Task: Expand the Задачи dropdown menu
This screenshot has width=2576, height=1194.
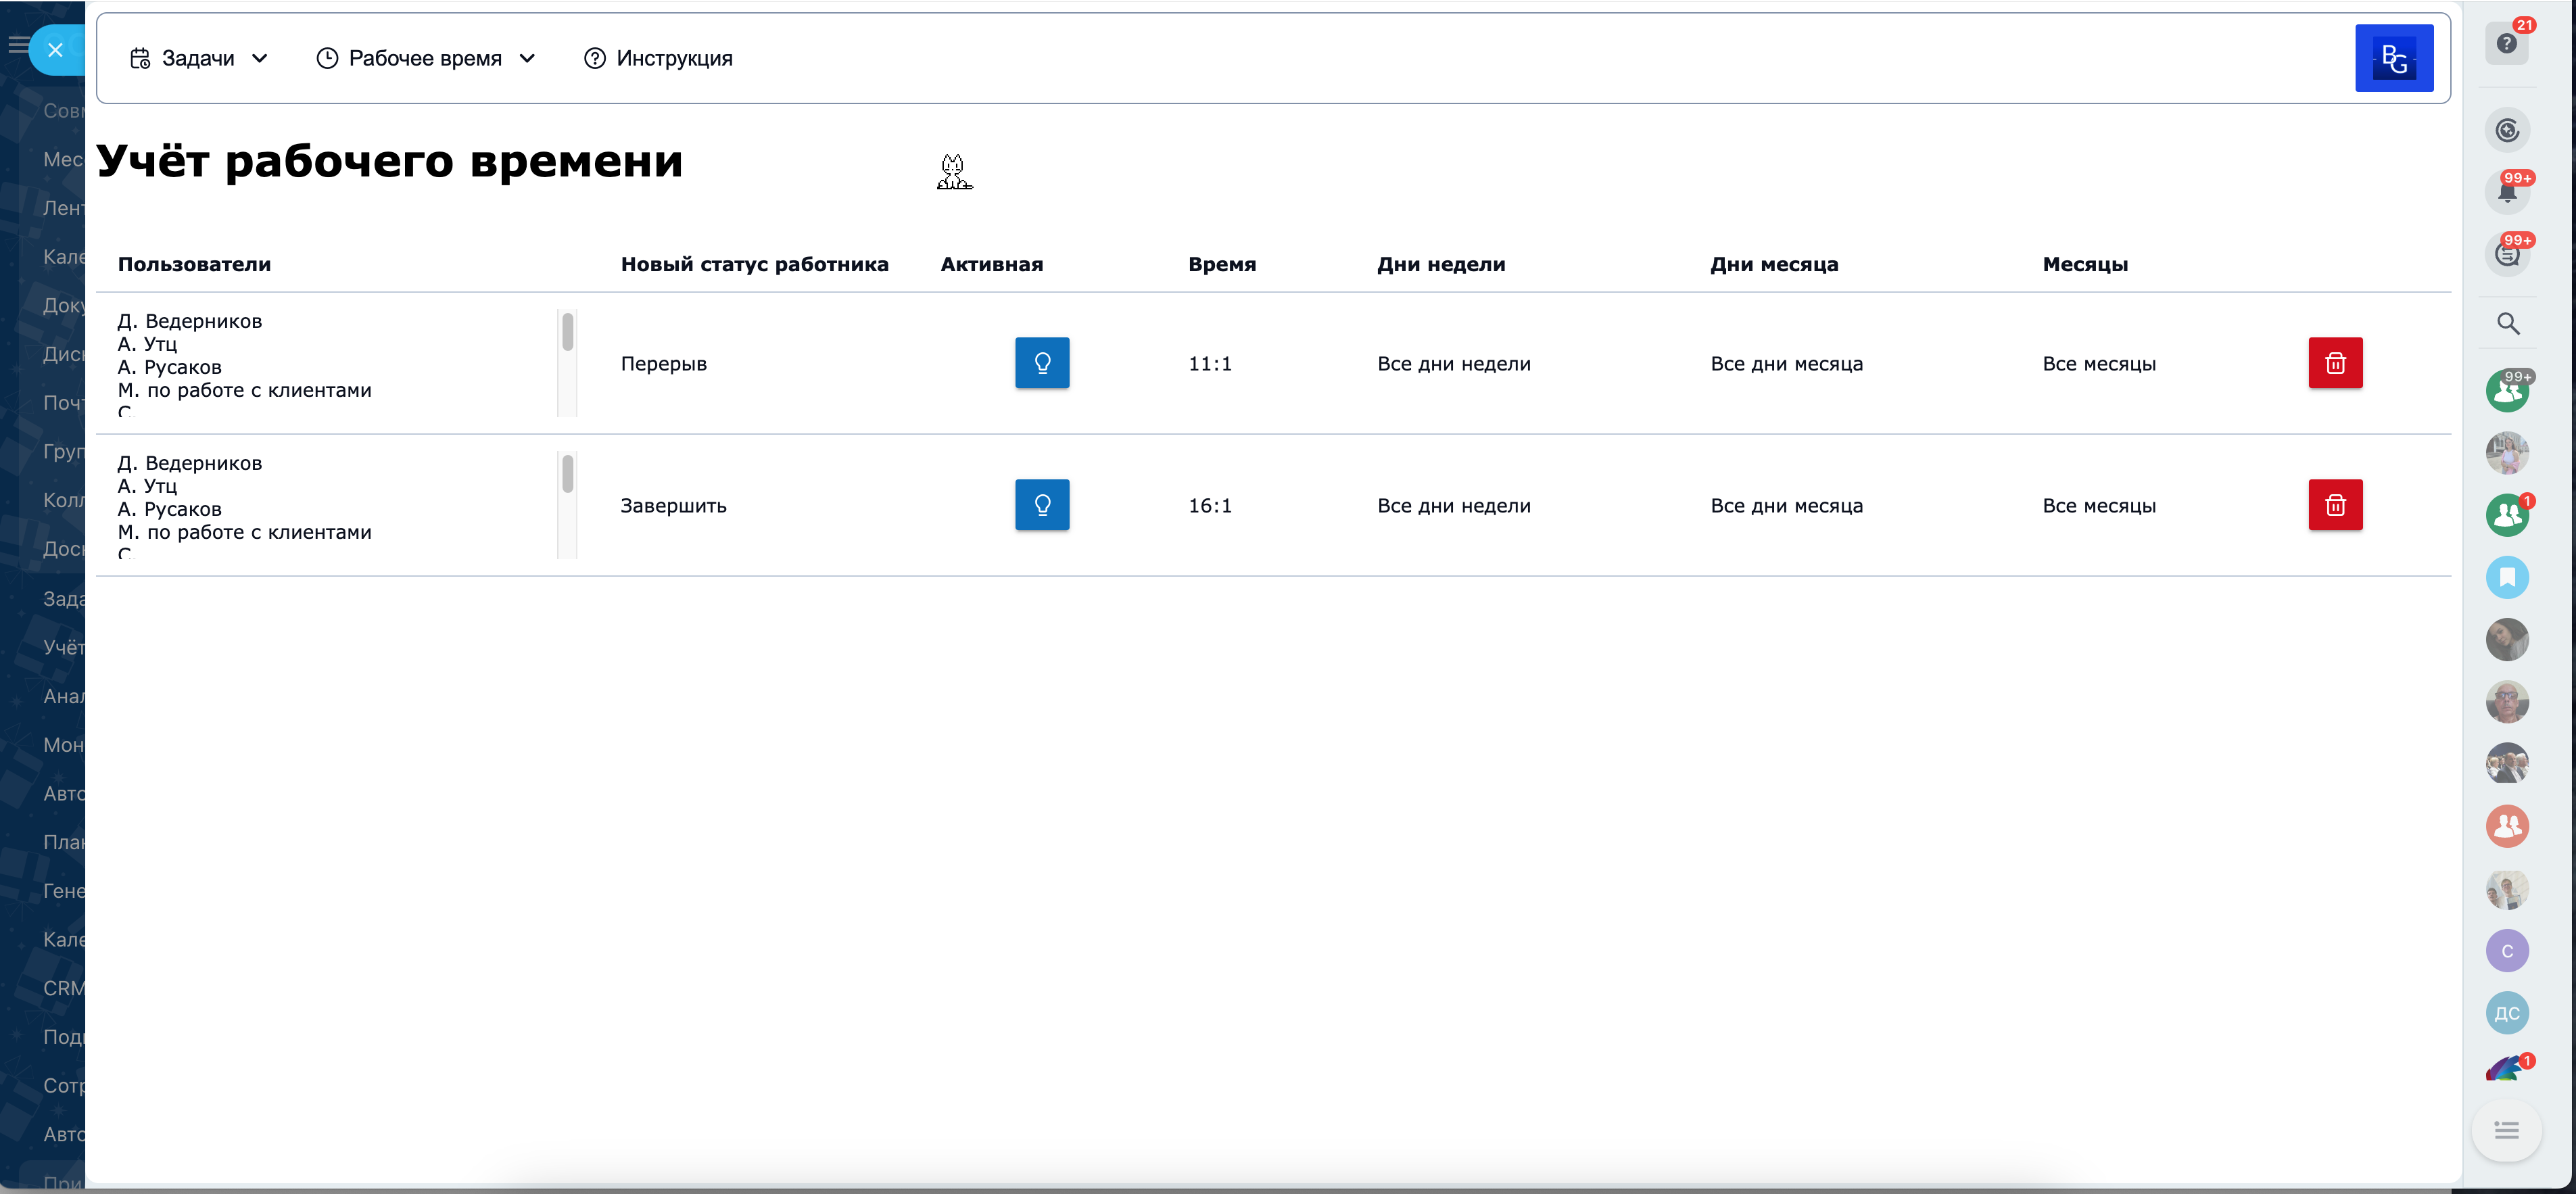Action: point(199,59)
